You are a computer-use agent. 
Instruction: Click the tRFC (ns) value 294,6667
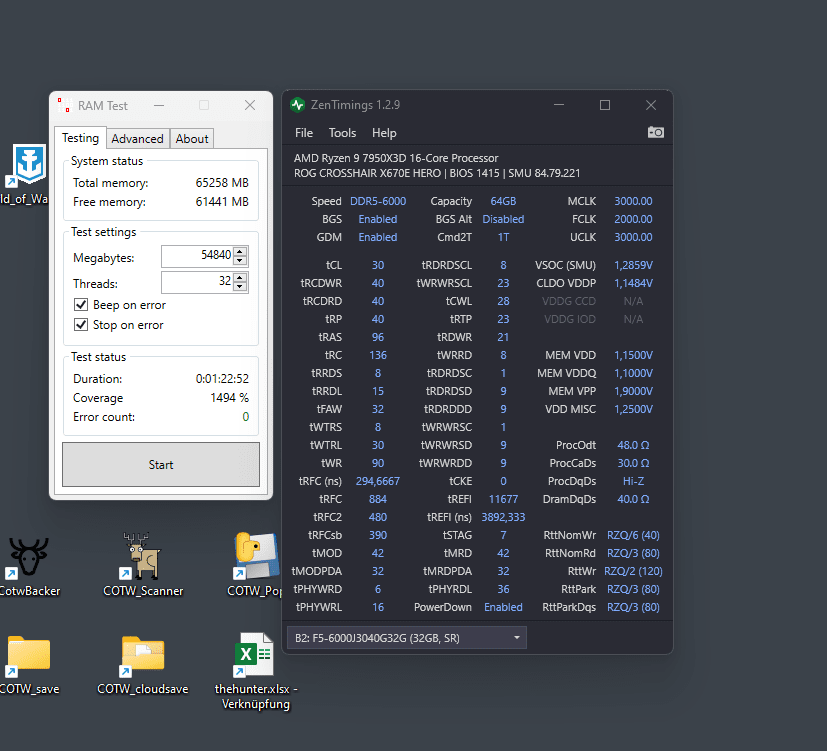click(378, 482)
